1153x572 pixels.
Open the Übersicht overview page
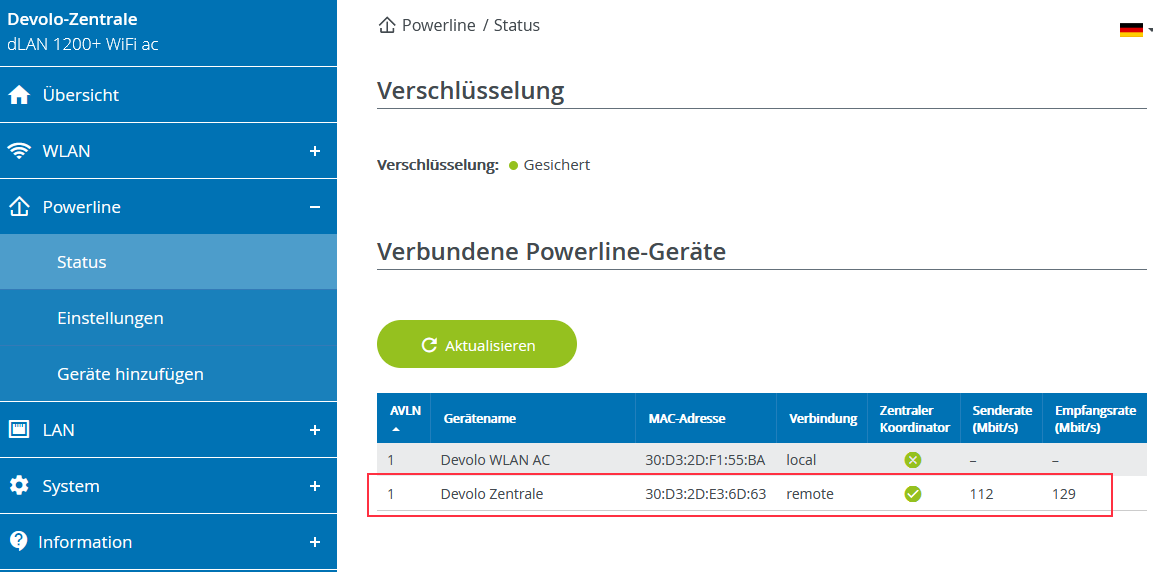pyautogui.click(x=168, y=95)
